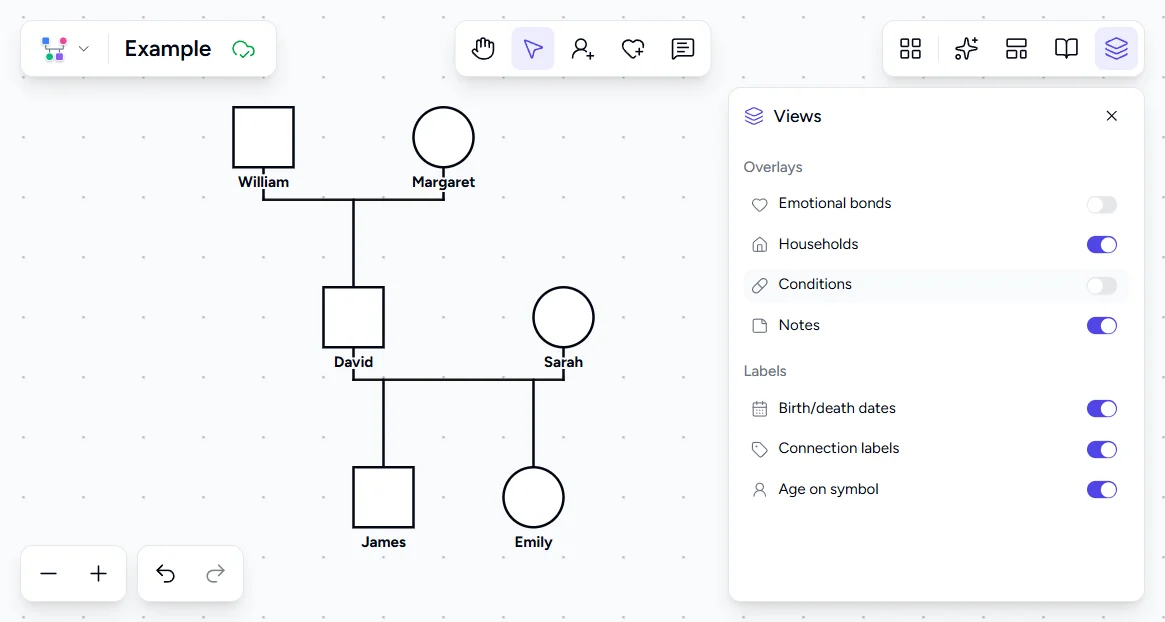Screen dimensions: 1165x622
Task: Toggle the Views layers icon
Action: pos(1116,49)
